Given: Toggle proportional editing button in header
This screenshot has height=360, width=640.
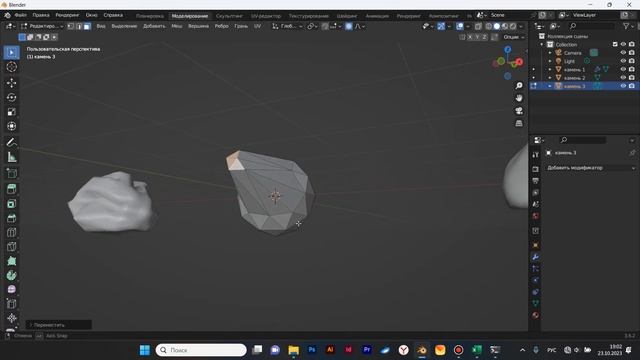Looking at the screenshot, I should 349,26.
